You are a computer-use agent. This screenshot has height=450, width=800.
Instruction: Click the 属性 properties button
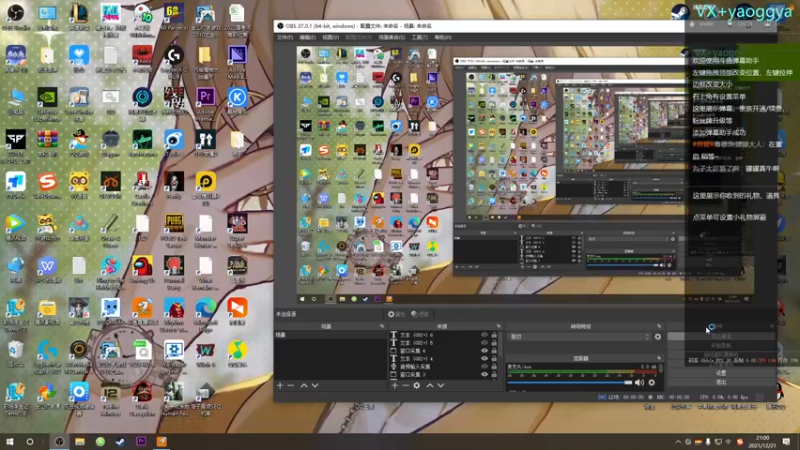[396, 314]
